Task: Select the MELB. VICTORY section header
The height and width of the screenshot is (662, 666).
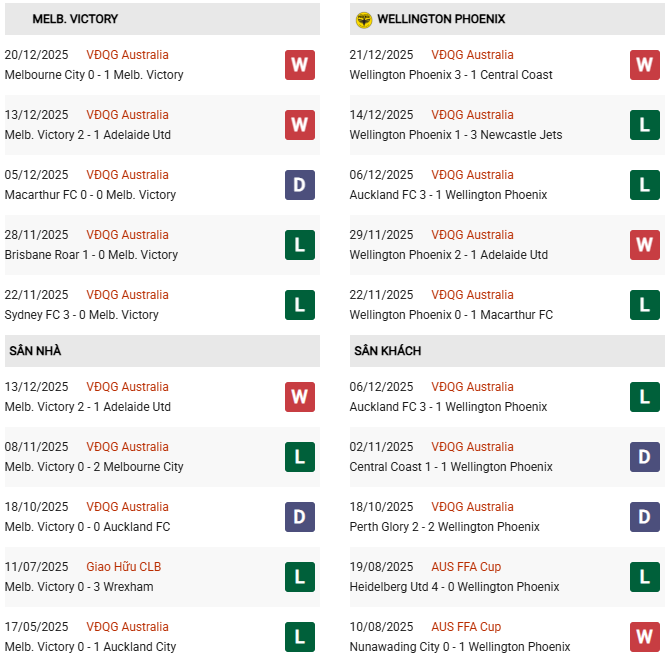Action: coord(75,19)
